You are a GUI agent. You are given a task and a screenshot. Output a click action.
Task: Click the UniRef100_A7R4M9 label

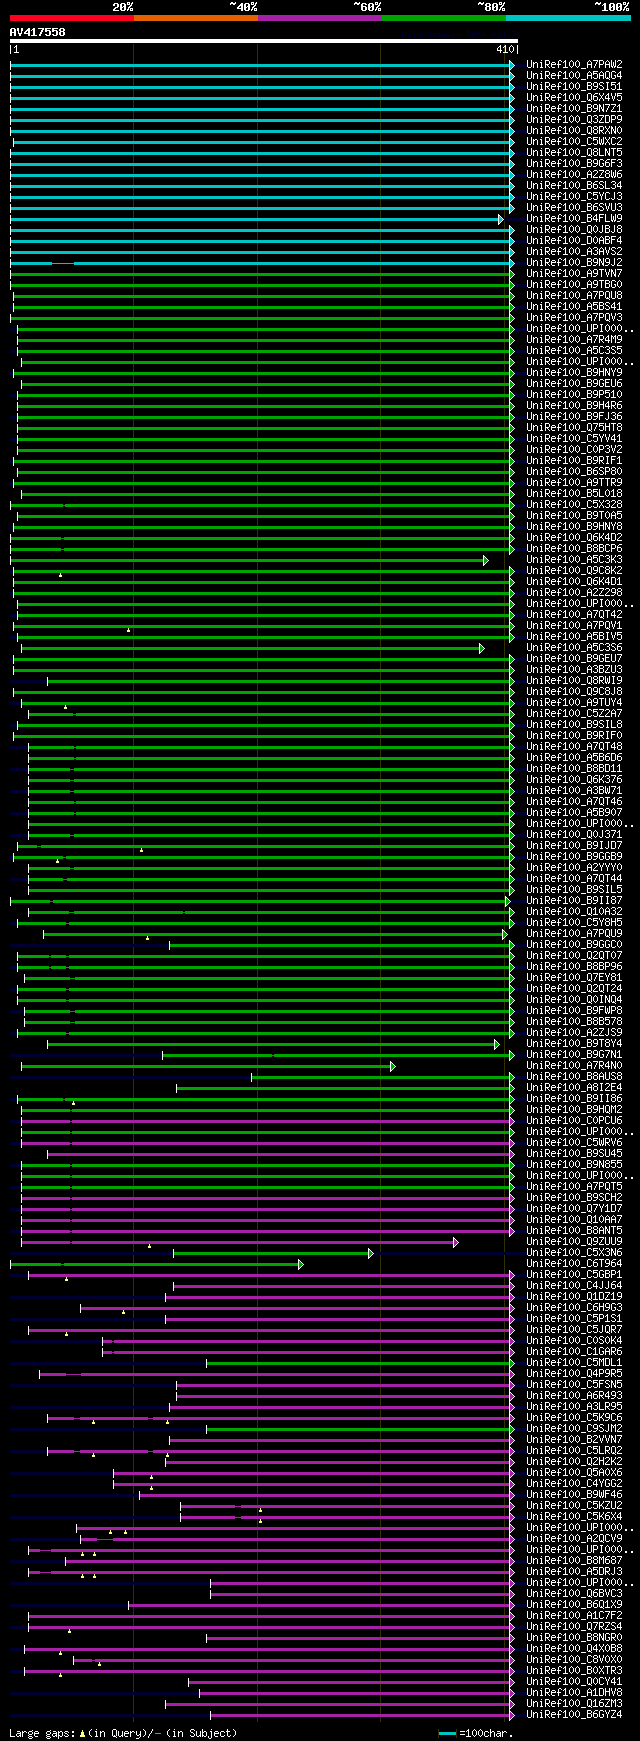click(x=574, y=340)
